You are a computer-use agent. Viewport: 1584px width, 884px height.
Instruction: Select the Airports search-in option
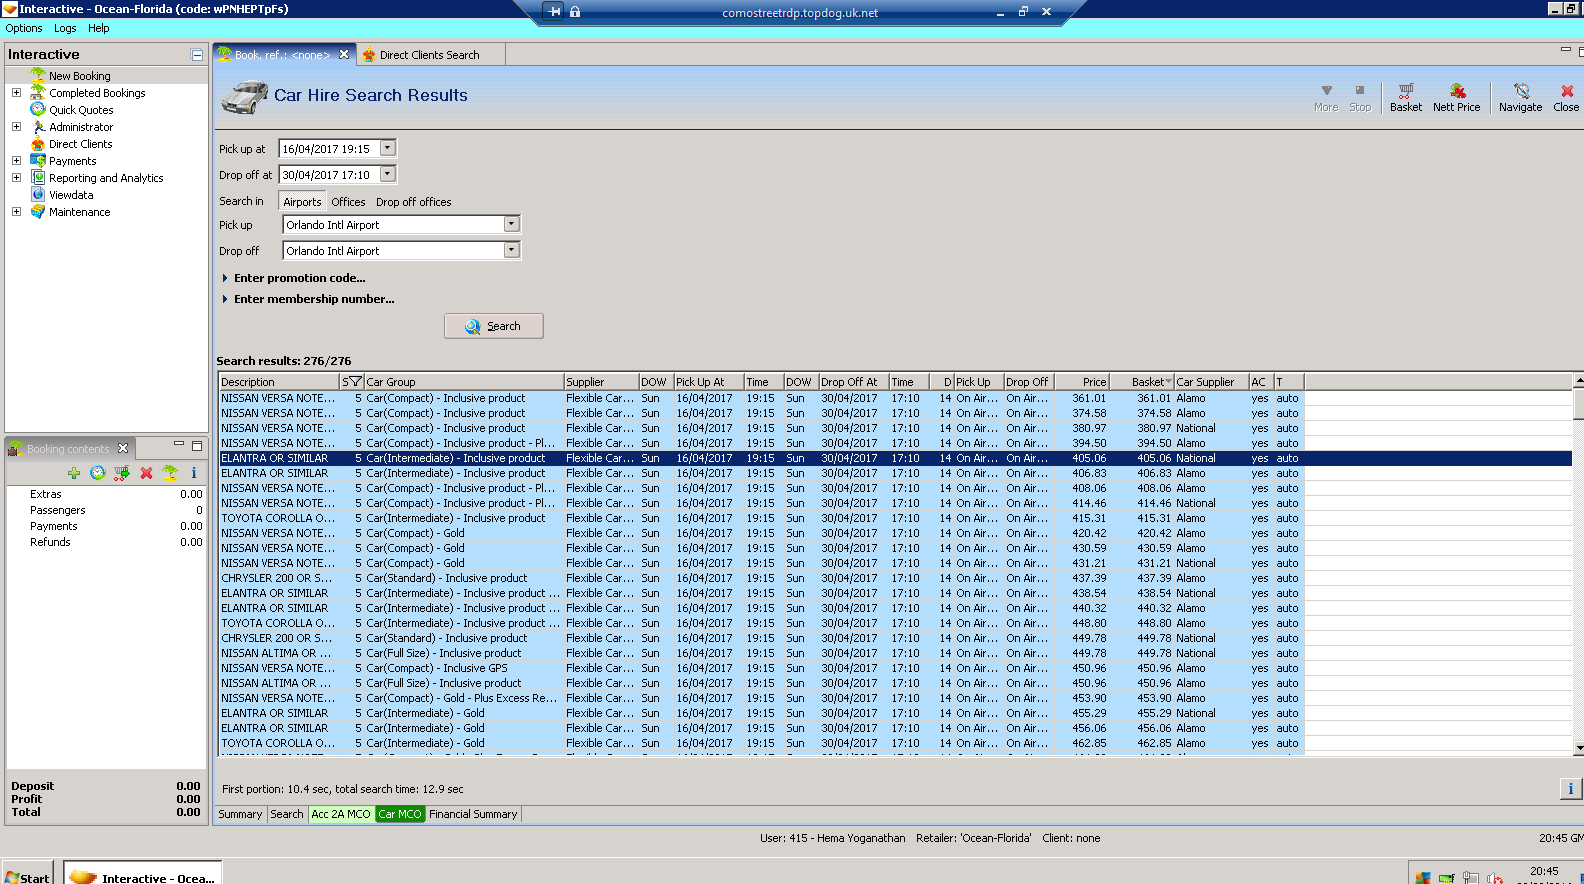point(302,202)
